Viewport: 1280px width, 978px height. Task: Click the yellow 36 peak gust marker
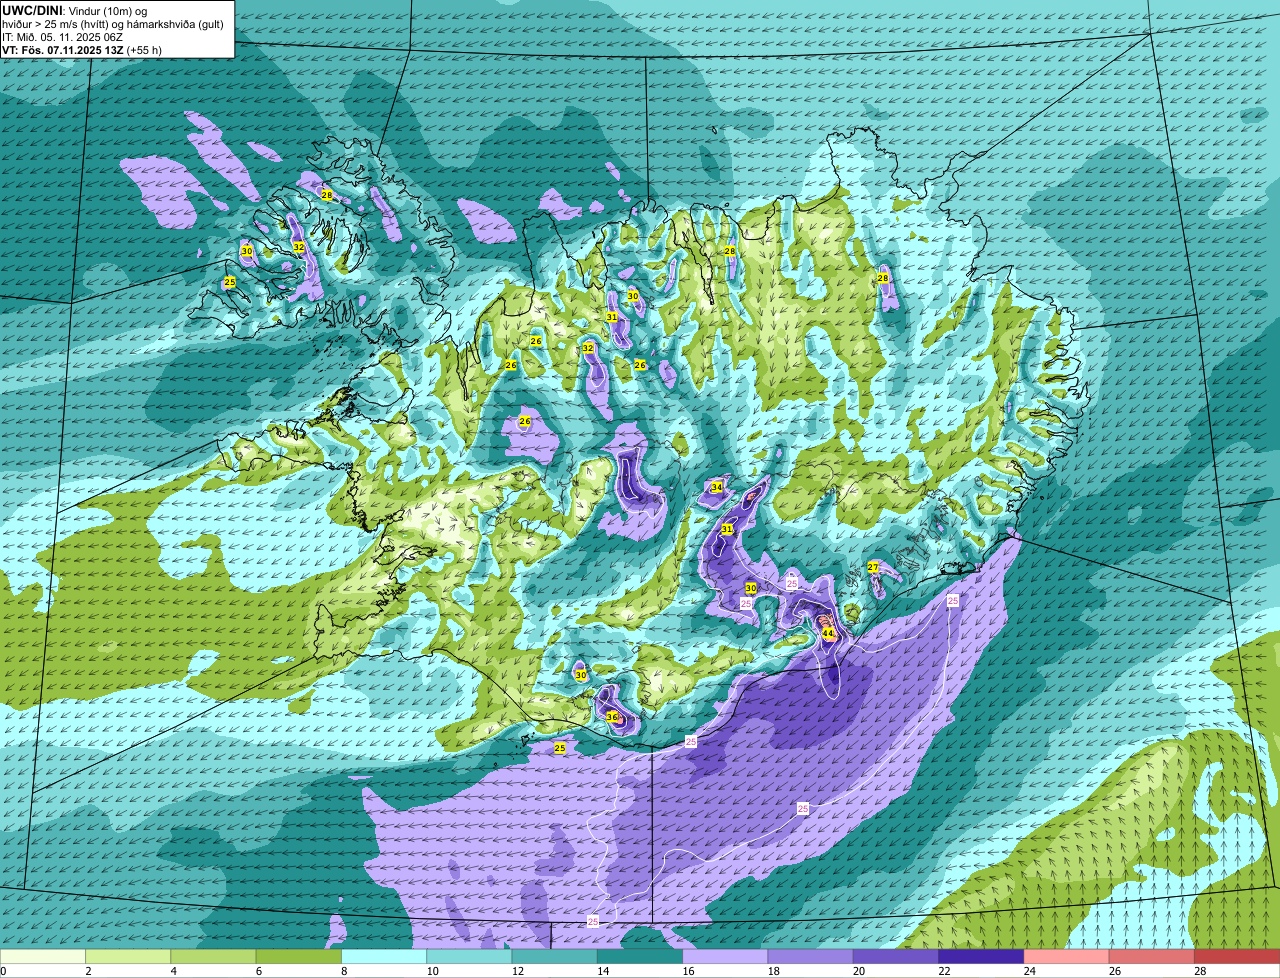tap(612, 717)
